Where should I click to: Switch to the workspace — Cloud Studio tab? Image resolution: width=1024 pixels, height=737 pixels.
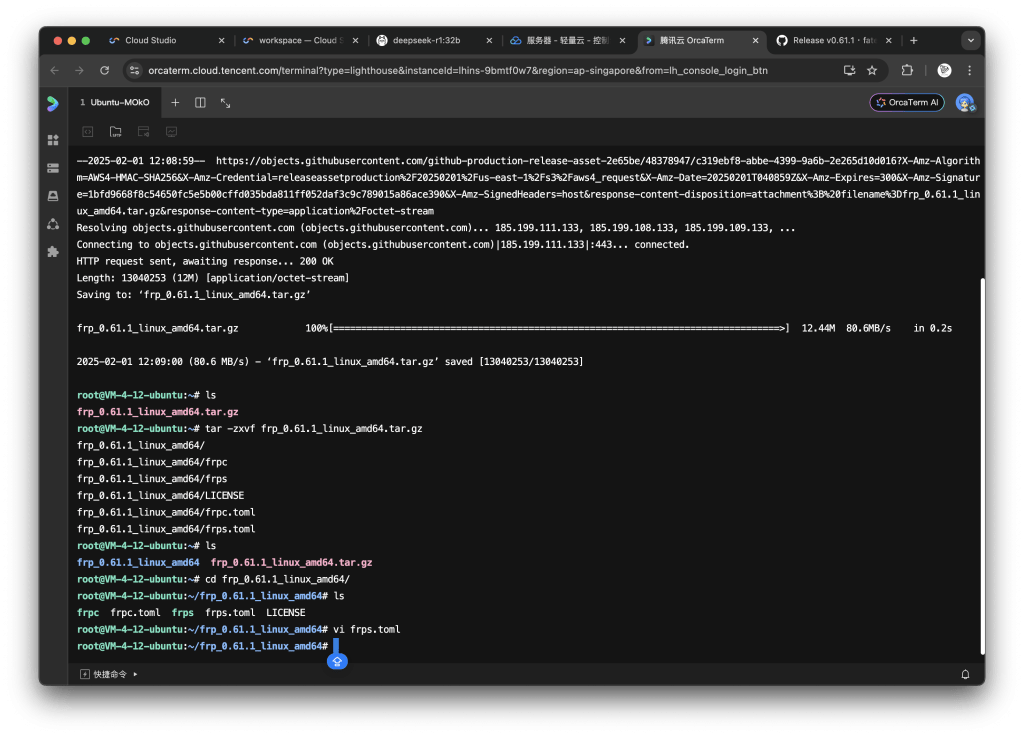(301, 40)
